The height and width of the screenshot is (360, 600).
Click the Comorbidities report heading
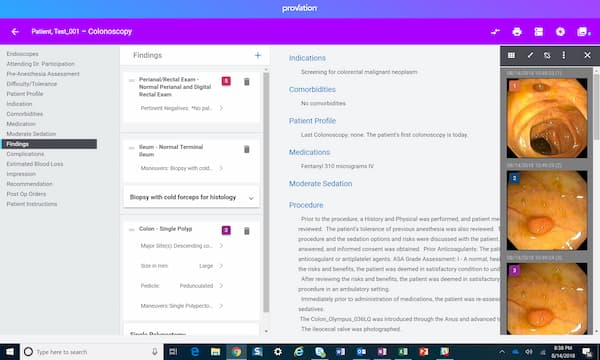tap(312, 90)
